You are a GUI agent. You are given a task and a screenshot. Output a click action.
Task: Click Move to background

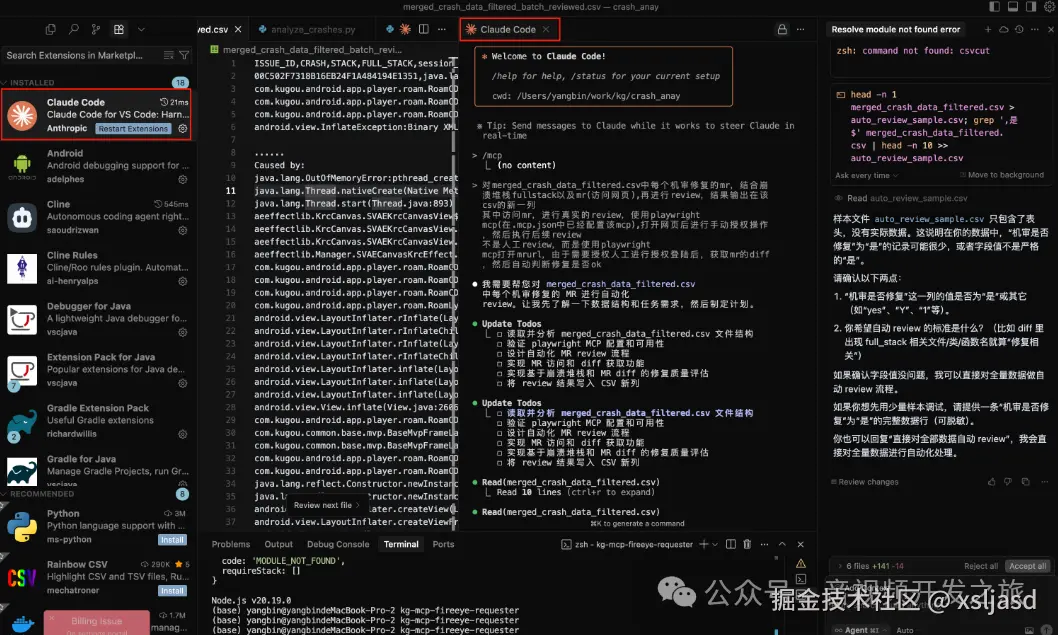pyautogui.click(x=1001, y=175)
